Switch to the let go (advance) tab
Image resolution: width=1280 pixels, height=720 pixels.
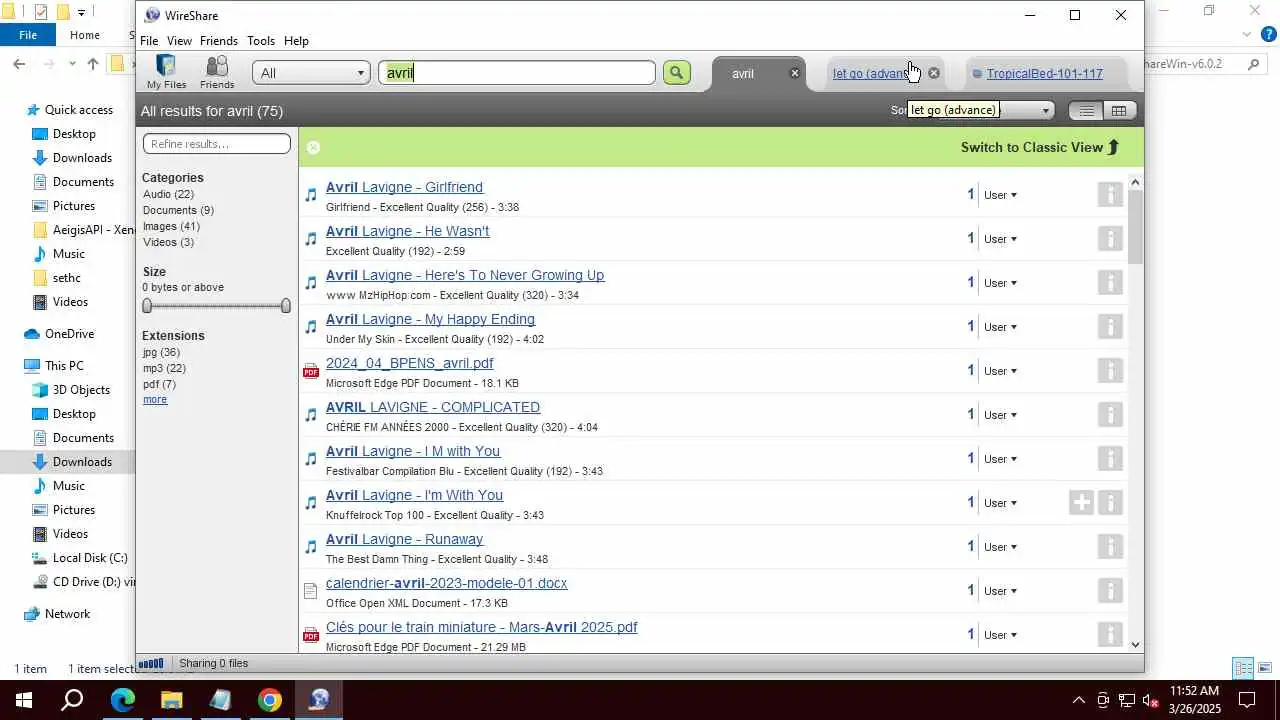[x=872, y=73]
